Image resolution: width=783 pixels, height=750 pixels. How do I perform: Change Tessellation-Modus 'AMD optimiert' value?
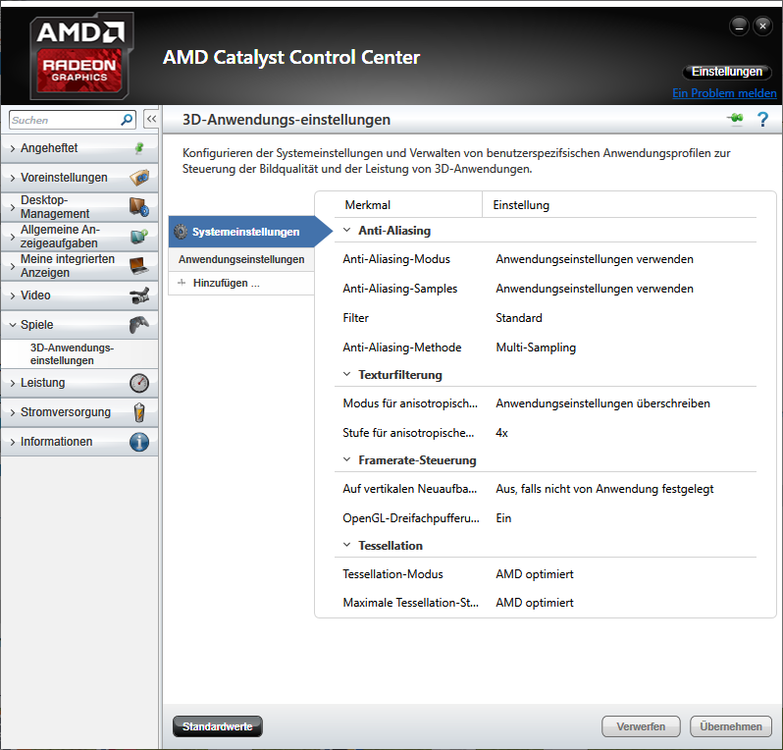(x=534, y=574)
